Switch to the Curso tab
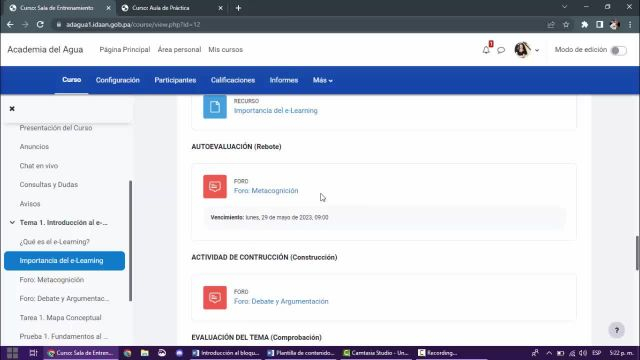 (x=71, y=80)
